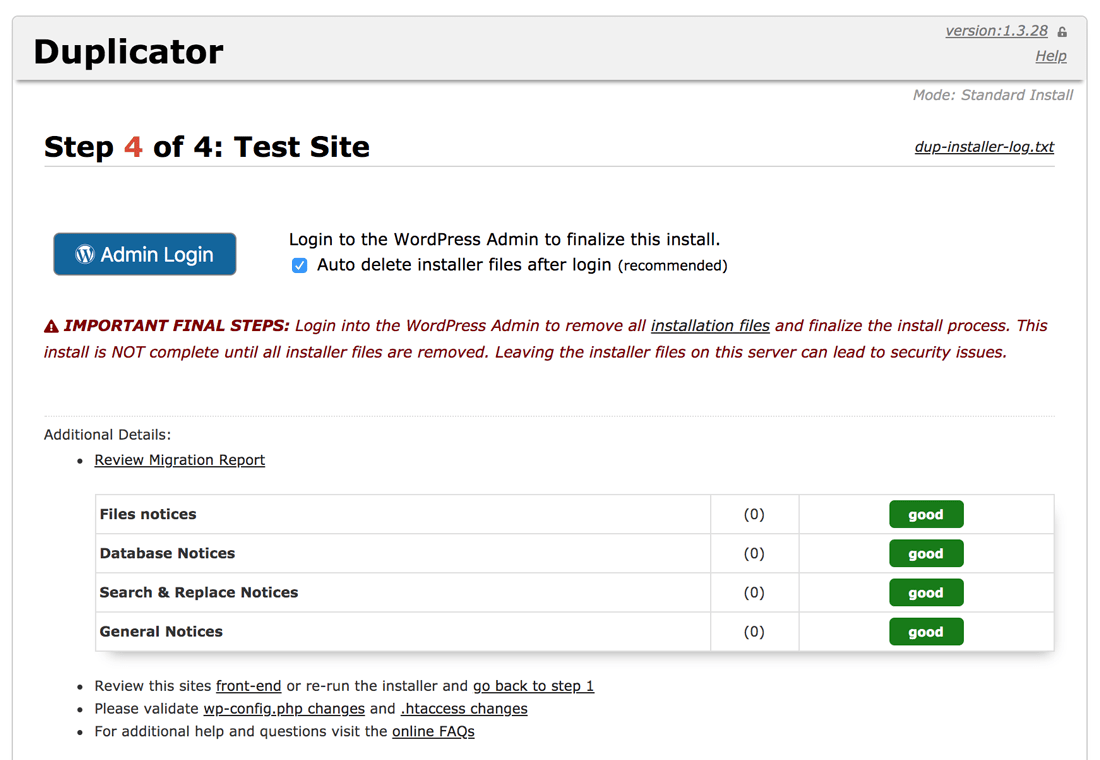Click the (0) count for General Notices
The image size is (1100, 760).
754,632
